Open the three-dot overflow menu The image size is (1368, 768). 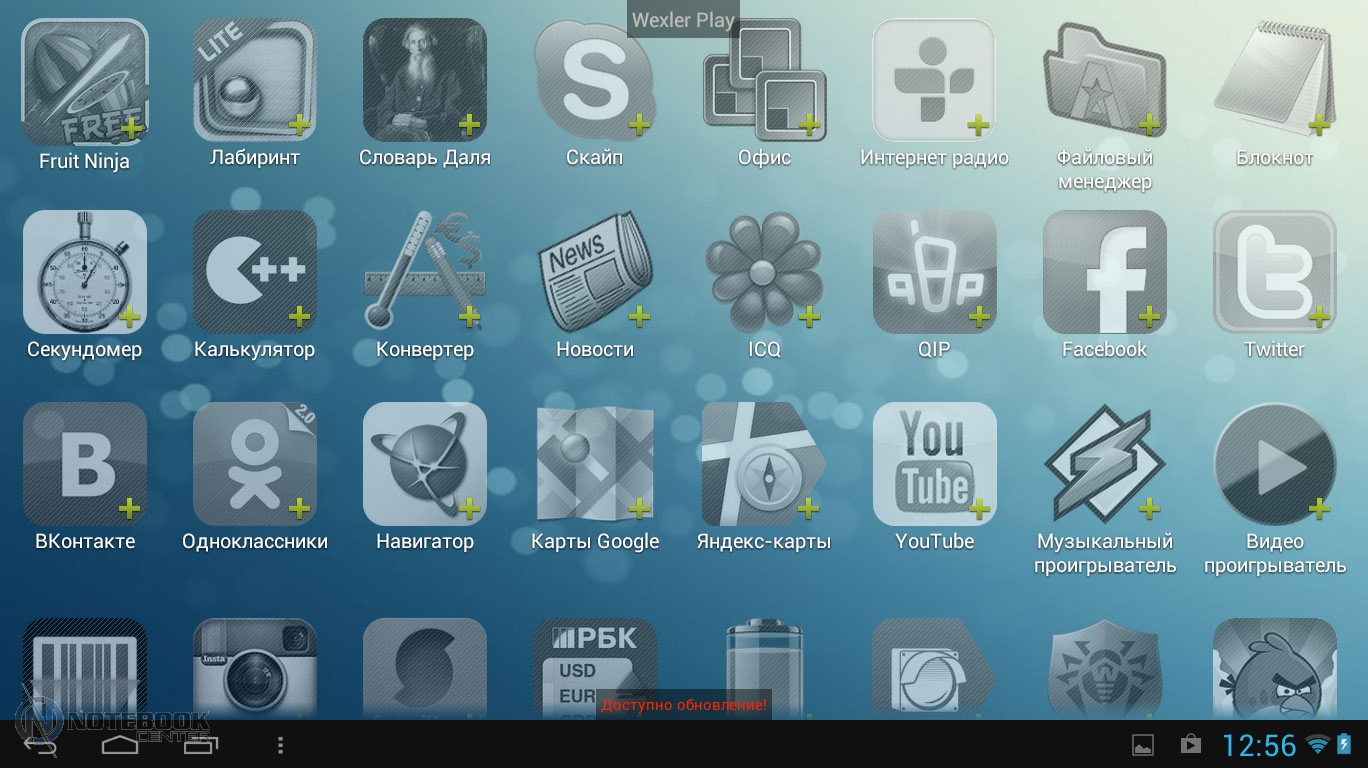(x=280, y=745)
